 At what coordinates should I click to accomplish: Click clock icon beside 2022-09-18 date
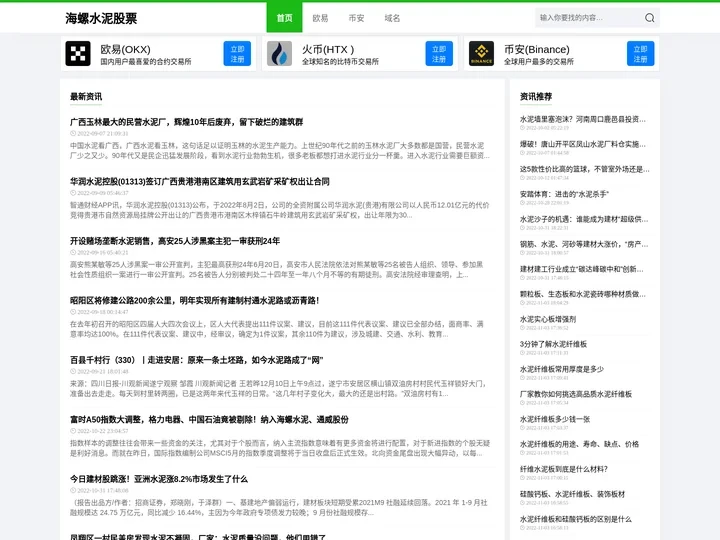(x=73, y=312)
